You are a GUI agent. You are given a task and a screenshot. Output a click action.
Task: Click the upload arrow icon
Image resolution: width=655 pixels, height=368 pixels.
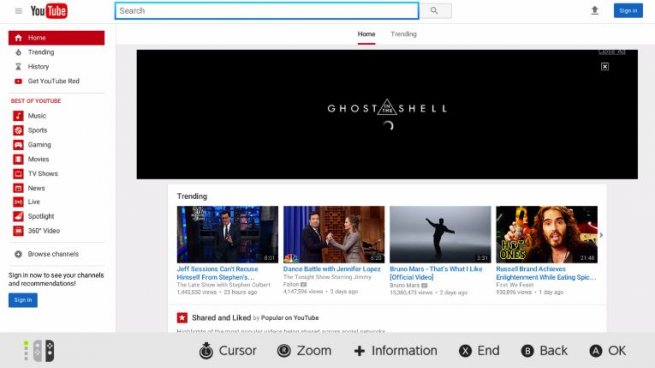(594, 11)
